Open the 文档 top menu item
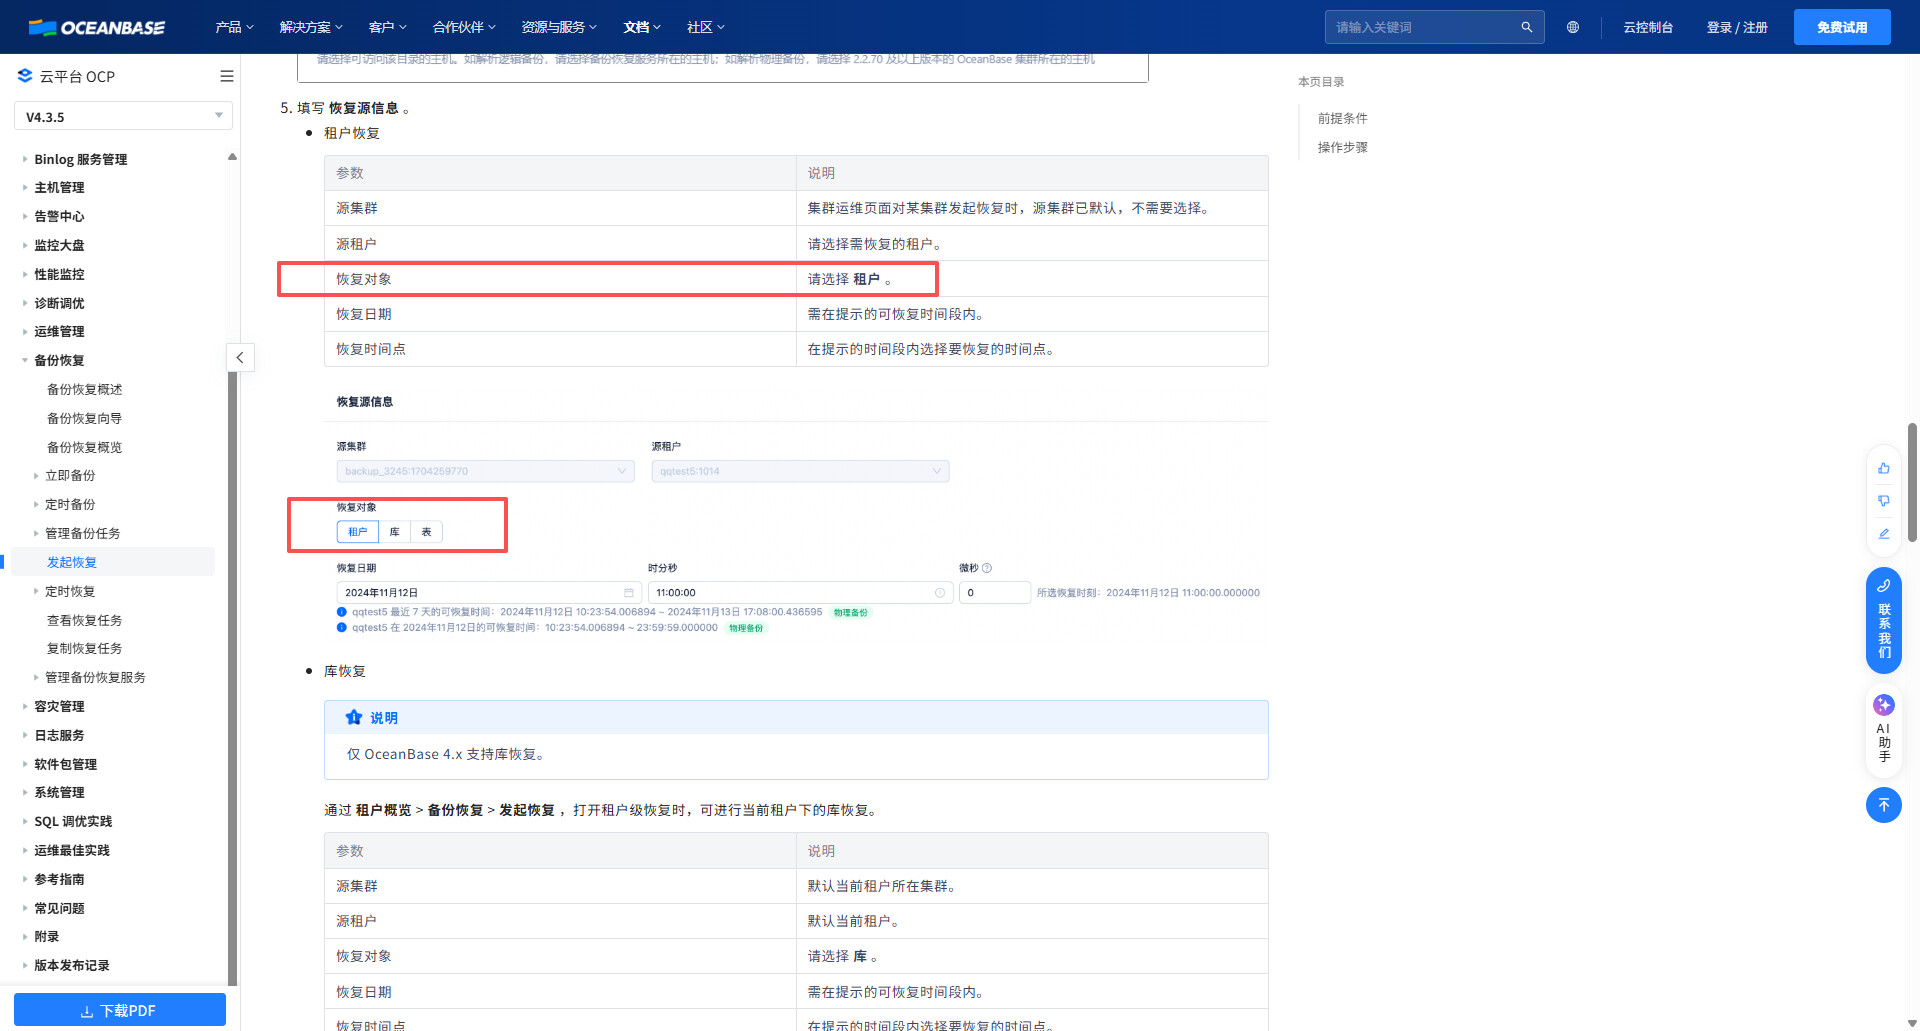Viewport: 1920px width, 1031px height. click(641, 27)
